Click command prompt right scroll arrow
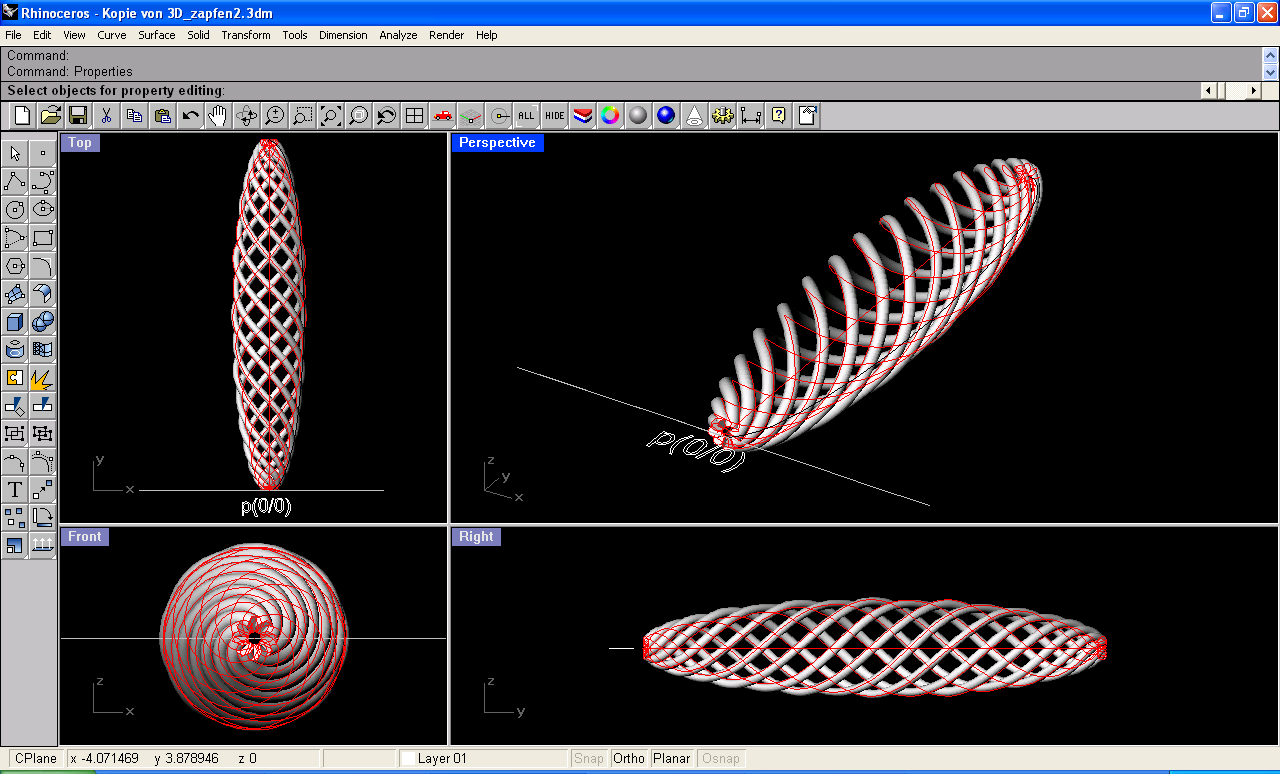This screenshot has width=1280, height=774. point(1253,90)
